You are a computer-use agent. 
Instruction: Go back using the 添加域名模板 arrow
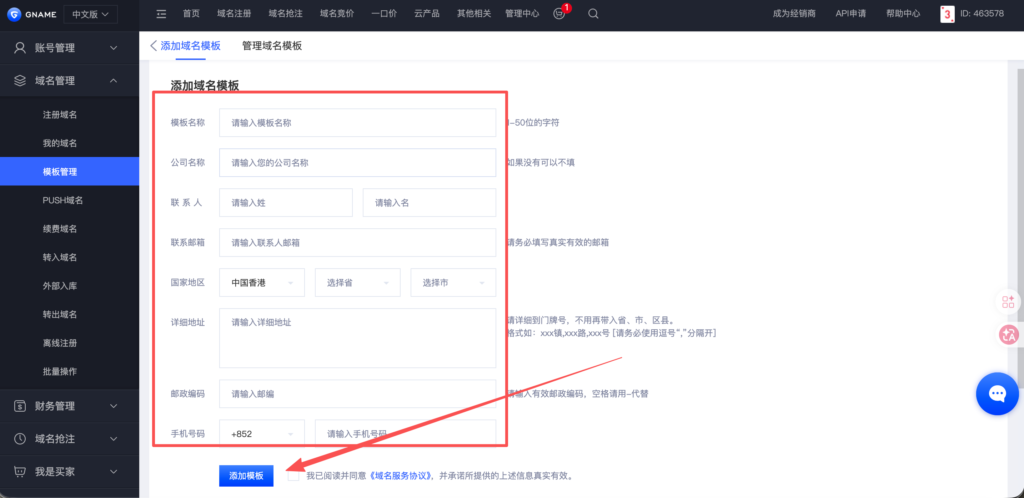click(153, 46)
